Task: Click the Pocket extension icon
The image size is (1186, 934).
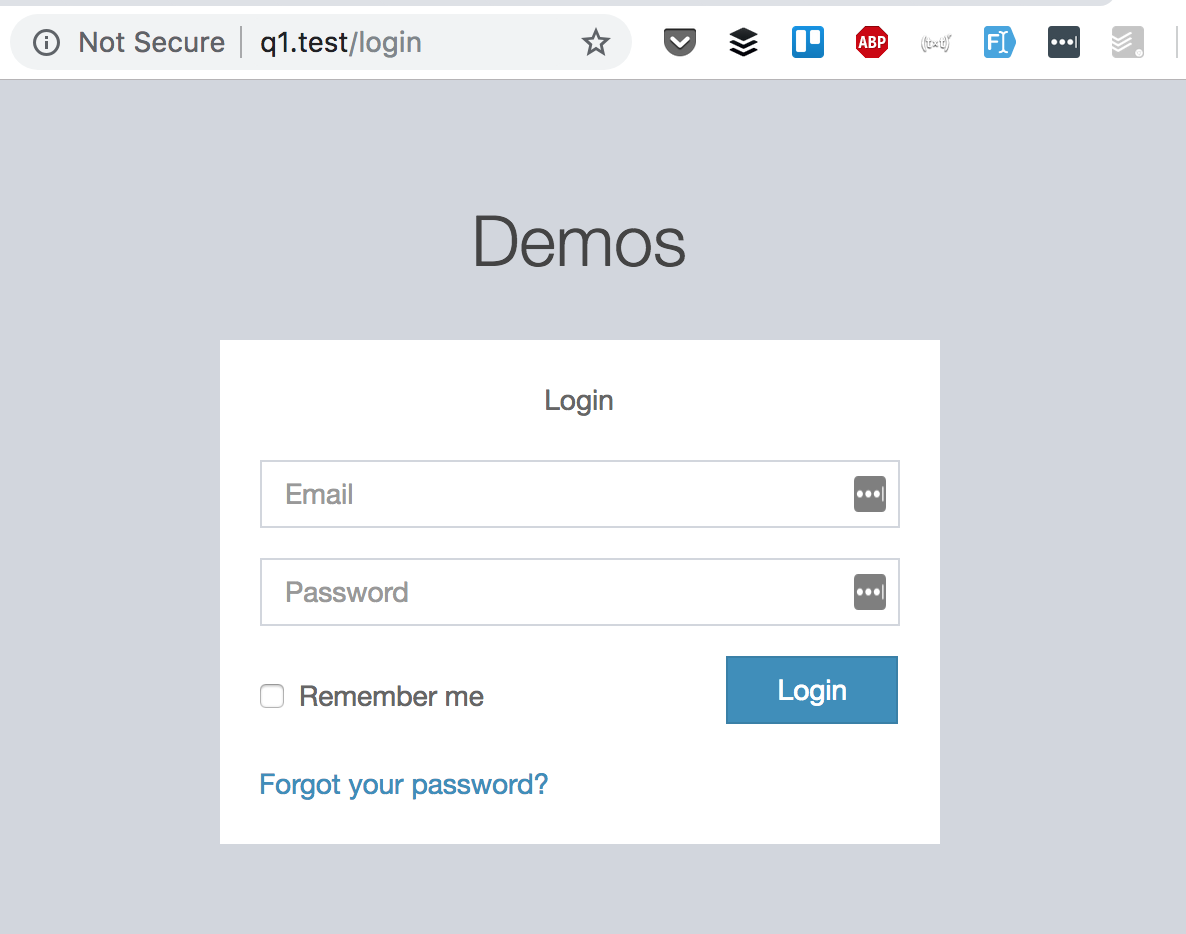Action: pos(680,42)
